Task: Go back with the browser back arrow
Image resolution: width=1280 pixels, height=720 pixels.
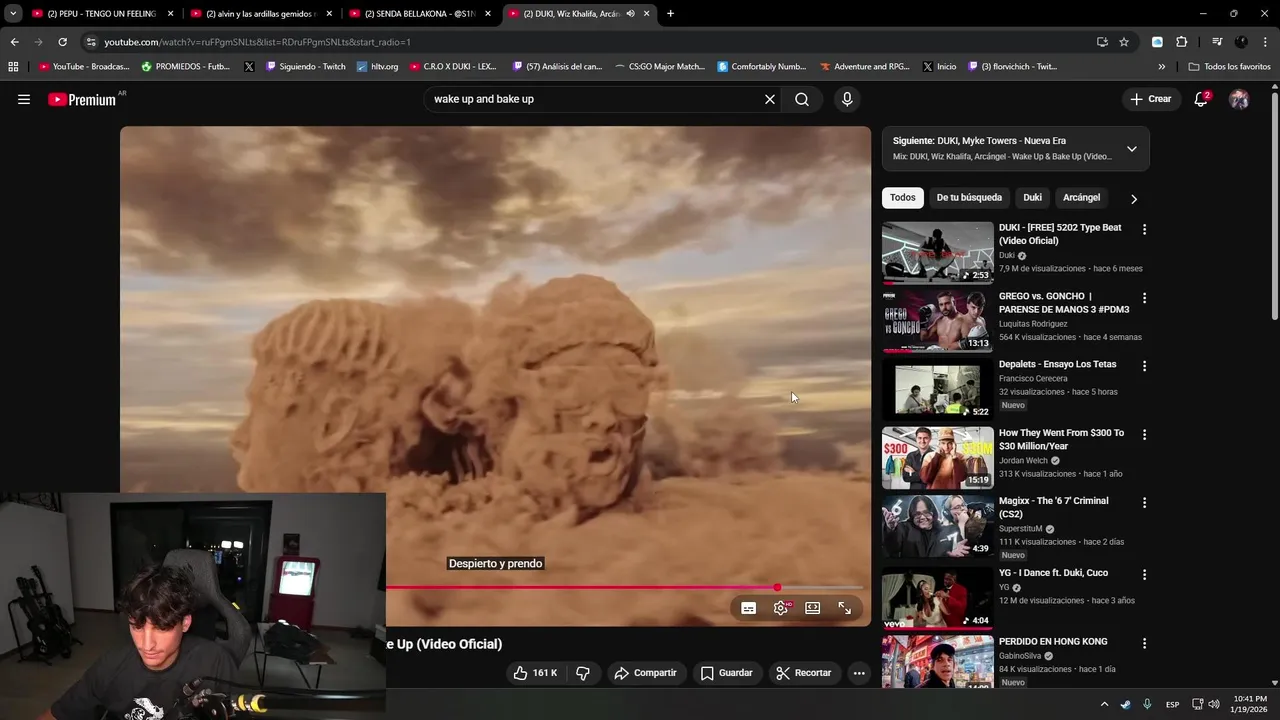Action: click(14, 42)
